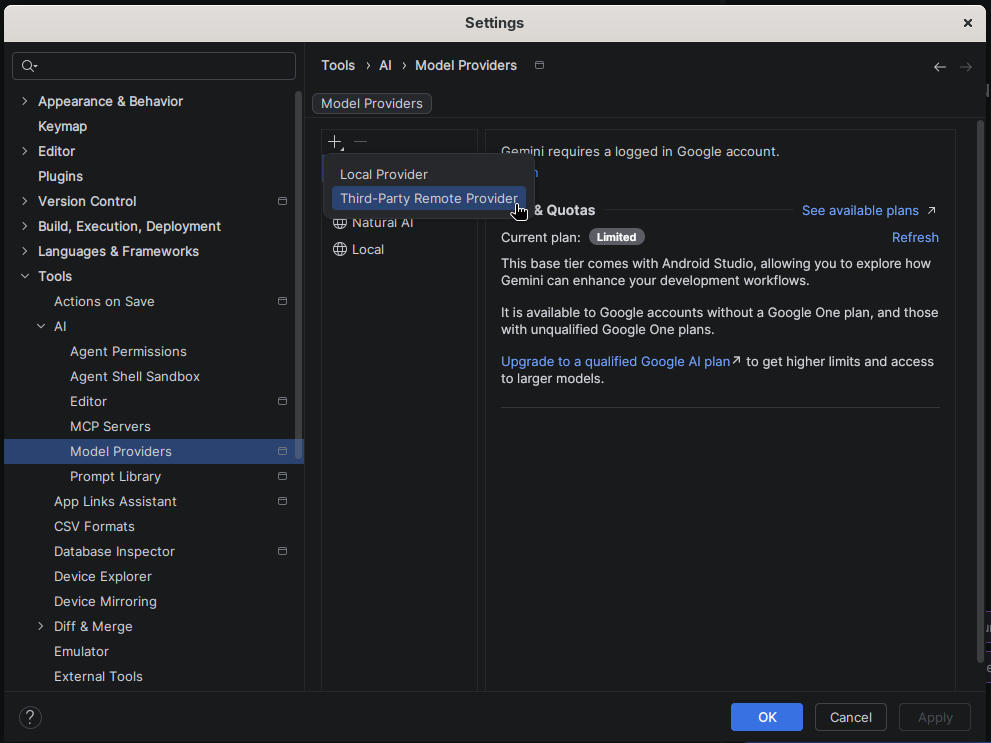
Task: Click the project-level icon beside Version Control
Action: coord(283,201)
